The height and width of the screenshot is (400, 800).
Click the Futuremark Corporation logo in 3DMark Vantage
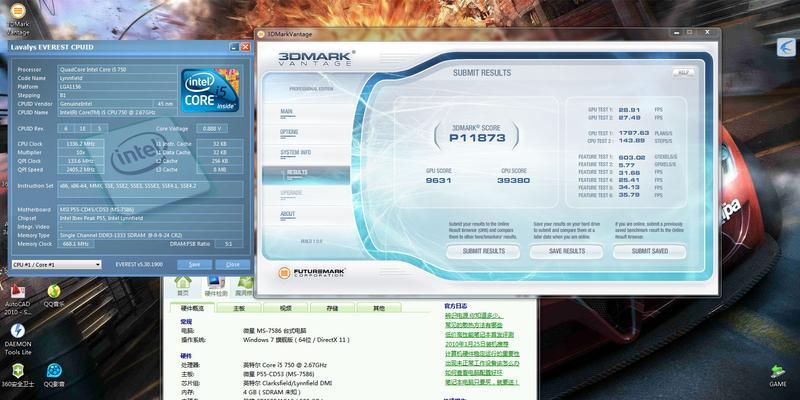pos(312,273)
